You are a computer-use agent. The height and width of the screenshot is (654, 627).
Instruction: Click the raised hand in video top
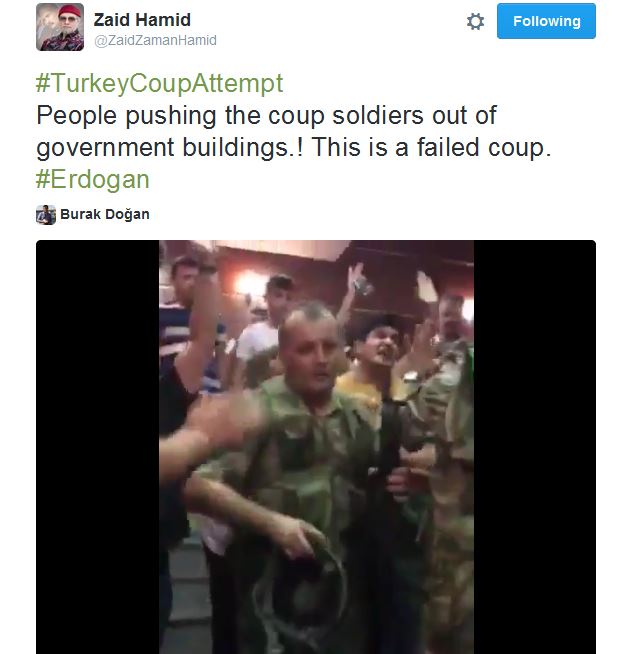359,279
